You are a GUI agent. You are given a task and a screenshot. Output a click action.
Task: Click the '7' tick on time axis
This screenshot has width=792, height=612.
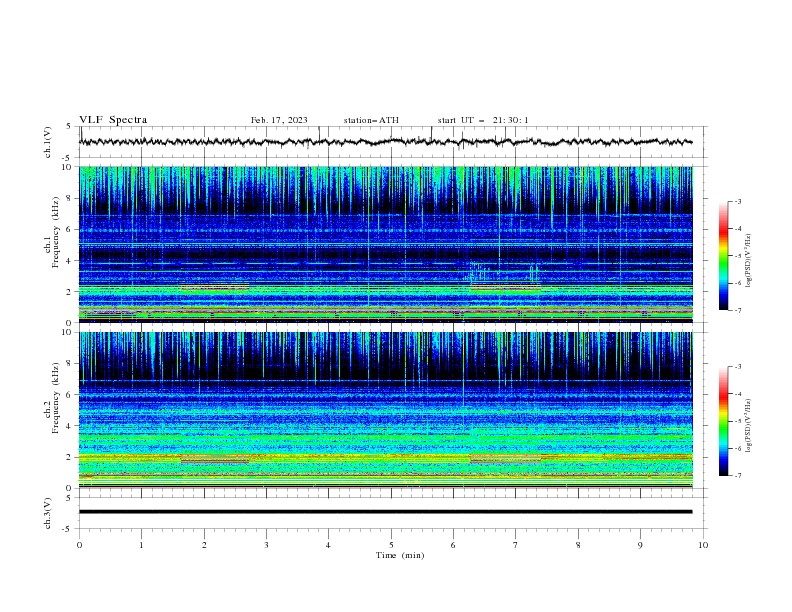[516, 545]
